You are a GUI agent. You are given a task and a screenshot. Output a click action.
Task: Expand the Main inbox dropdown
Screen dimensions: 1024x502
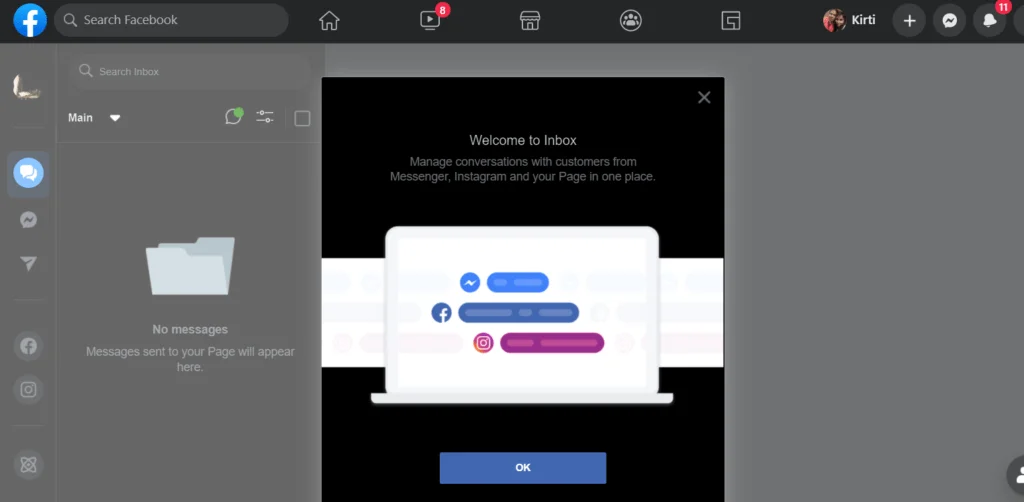[94, 118]
